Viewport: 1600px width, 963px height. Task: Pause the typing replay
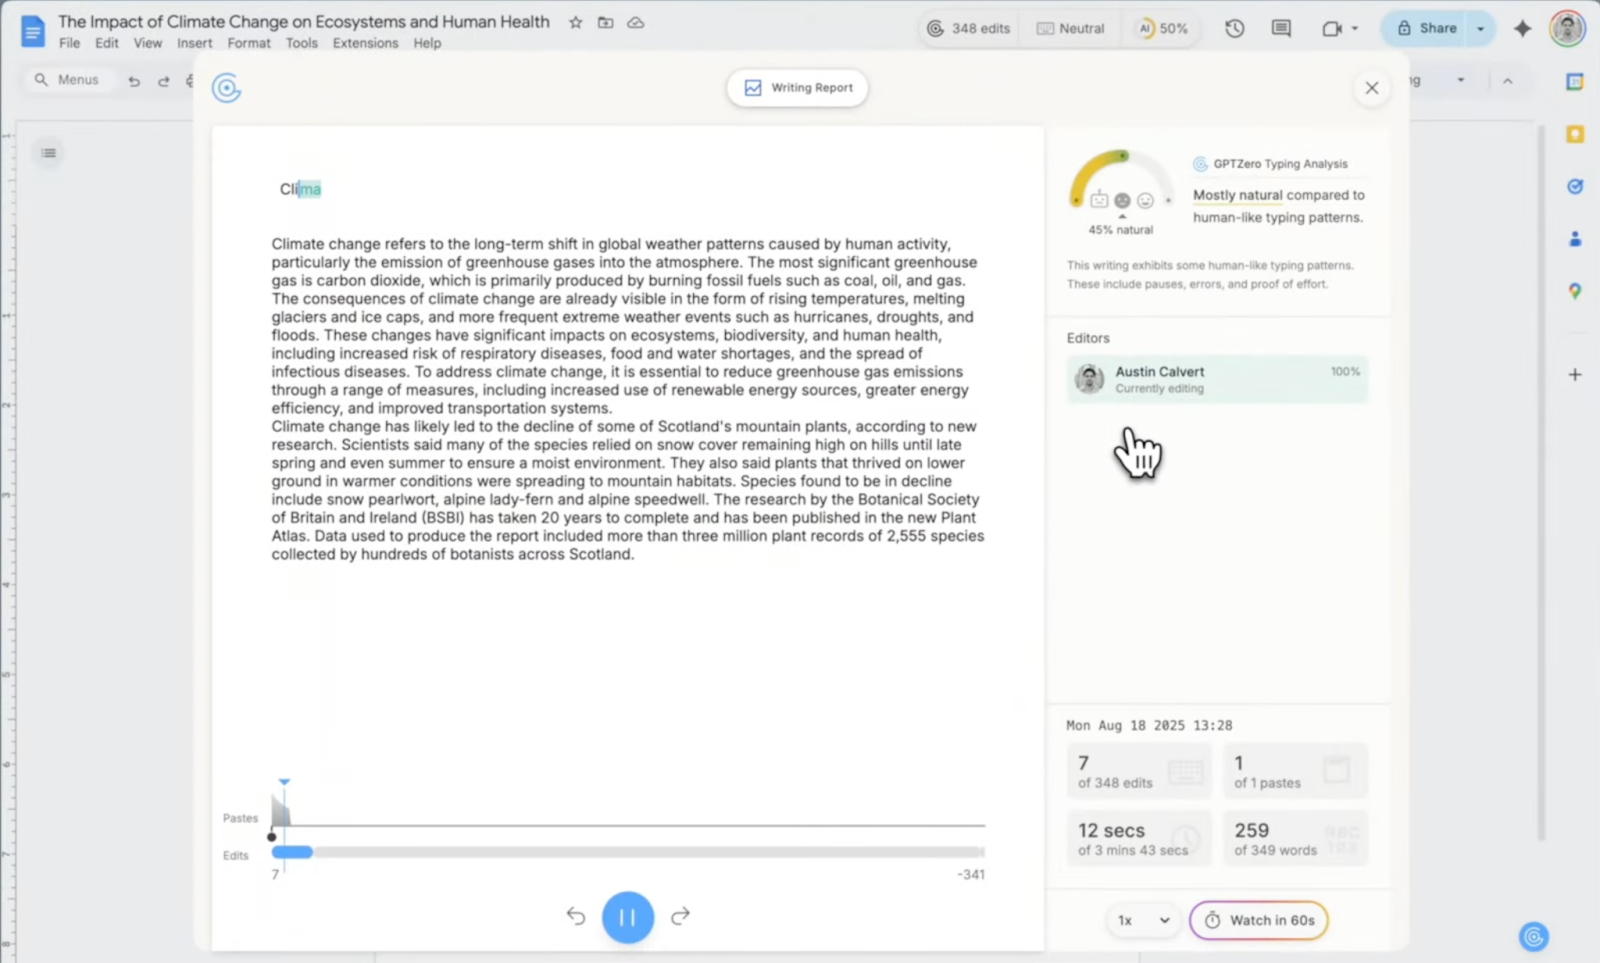coord(628,916)
